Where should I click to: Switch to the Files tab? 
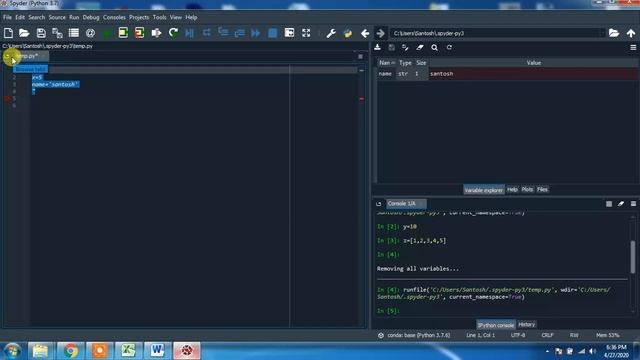click(x=542, y=189)
